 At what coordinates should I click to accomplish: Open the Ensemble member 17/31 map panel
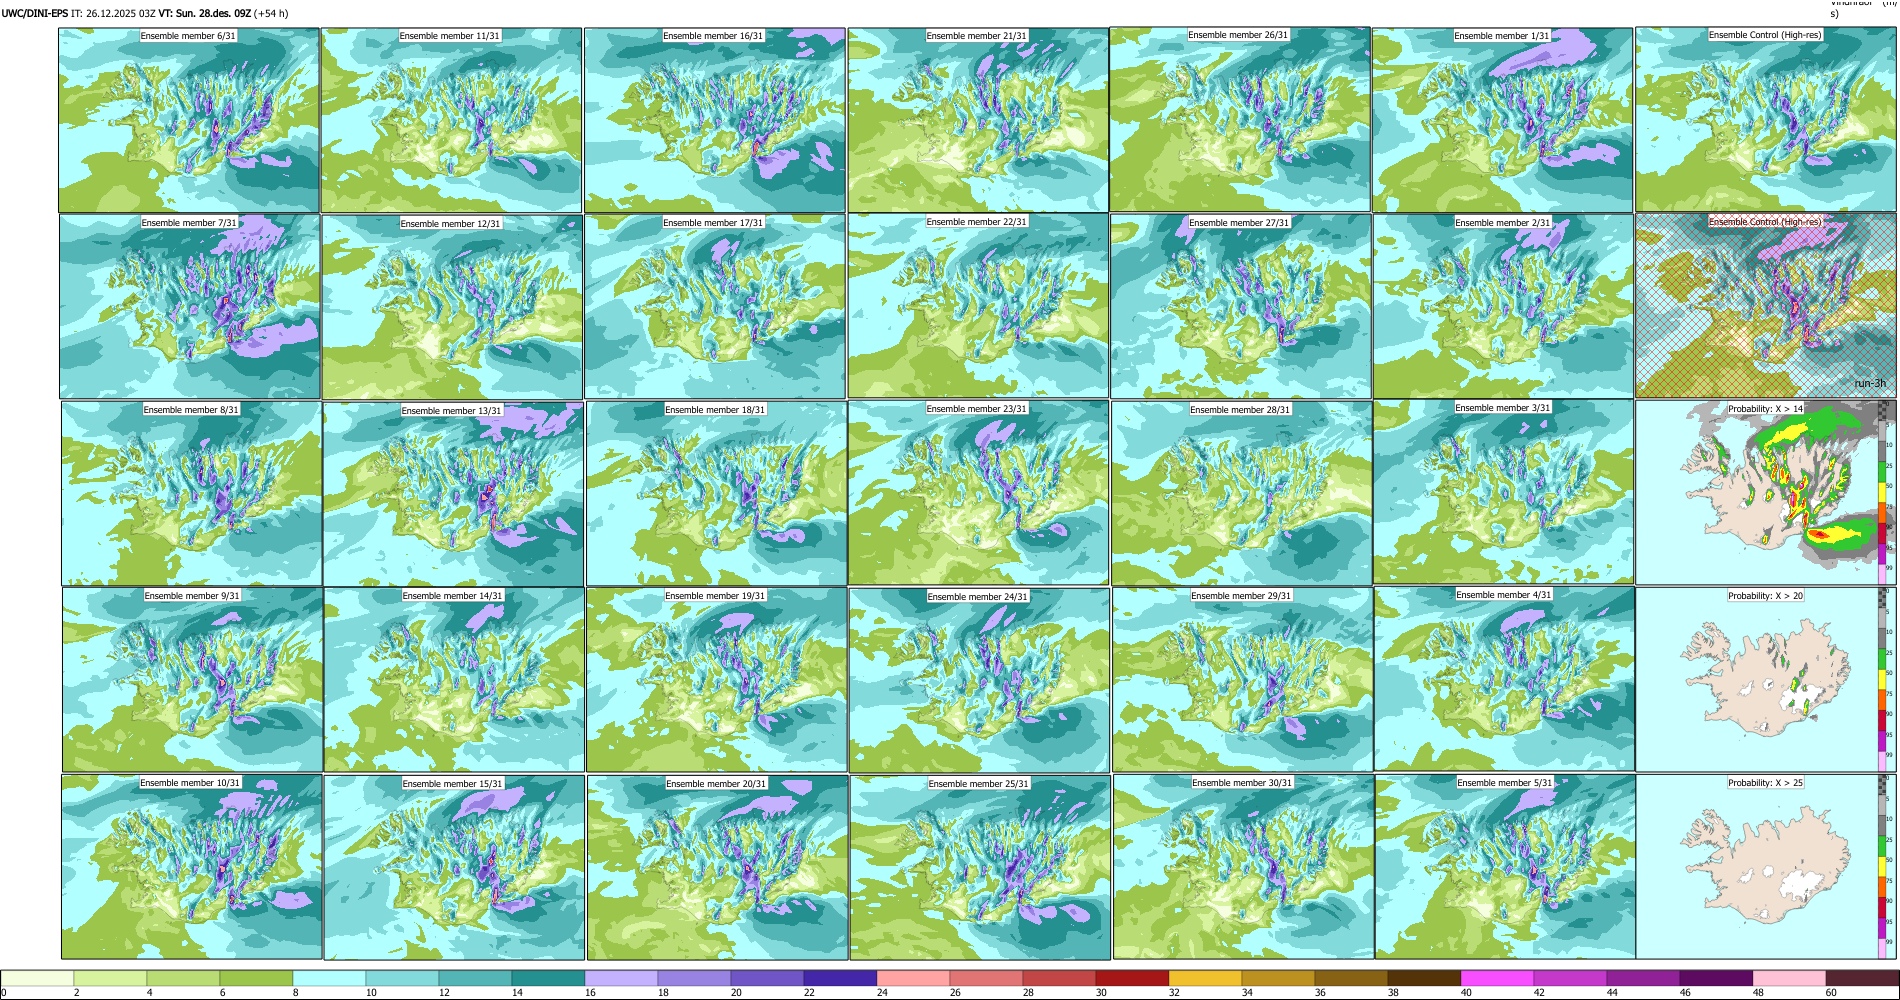(715, 307)
